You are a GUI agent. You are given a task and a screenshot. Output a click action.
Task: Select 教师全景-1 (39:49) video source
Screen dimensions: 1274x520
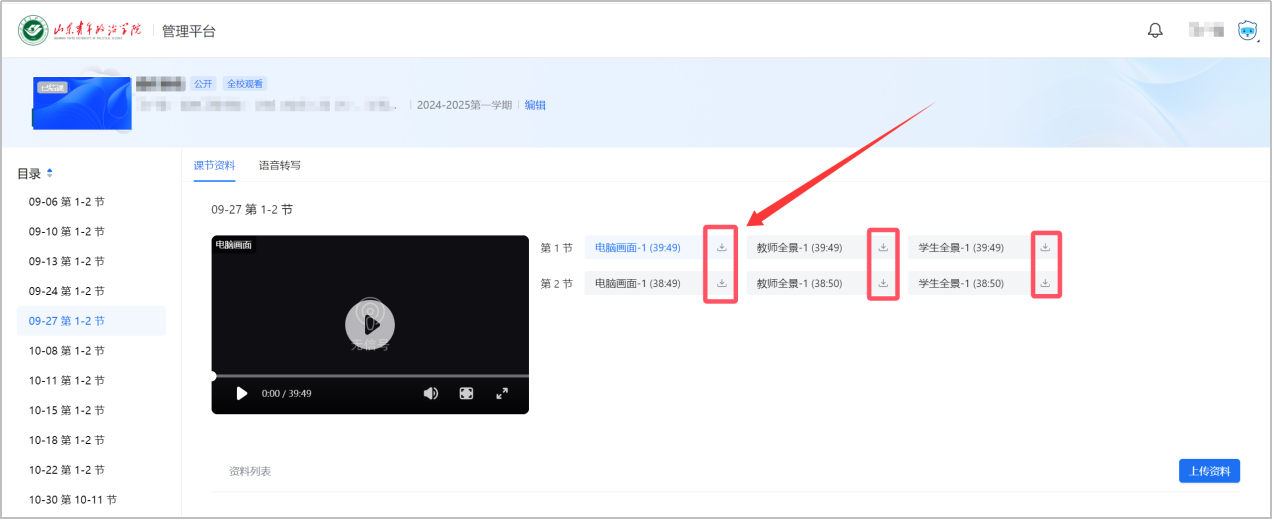pos(799,248)
